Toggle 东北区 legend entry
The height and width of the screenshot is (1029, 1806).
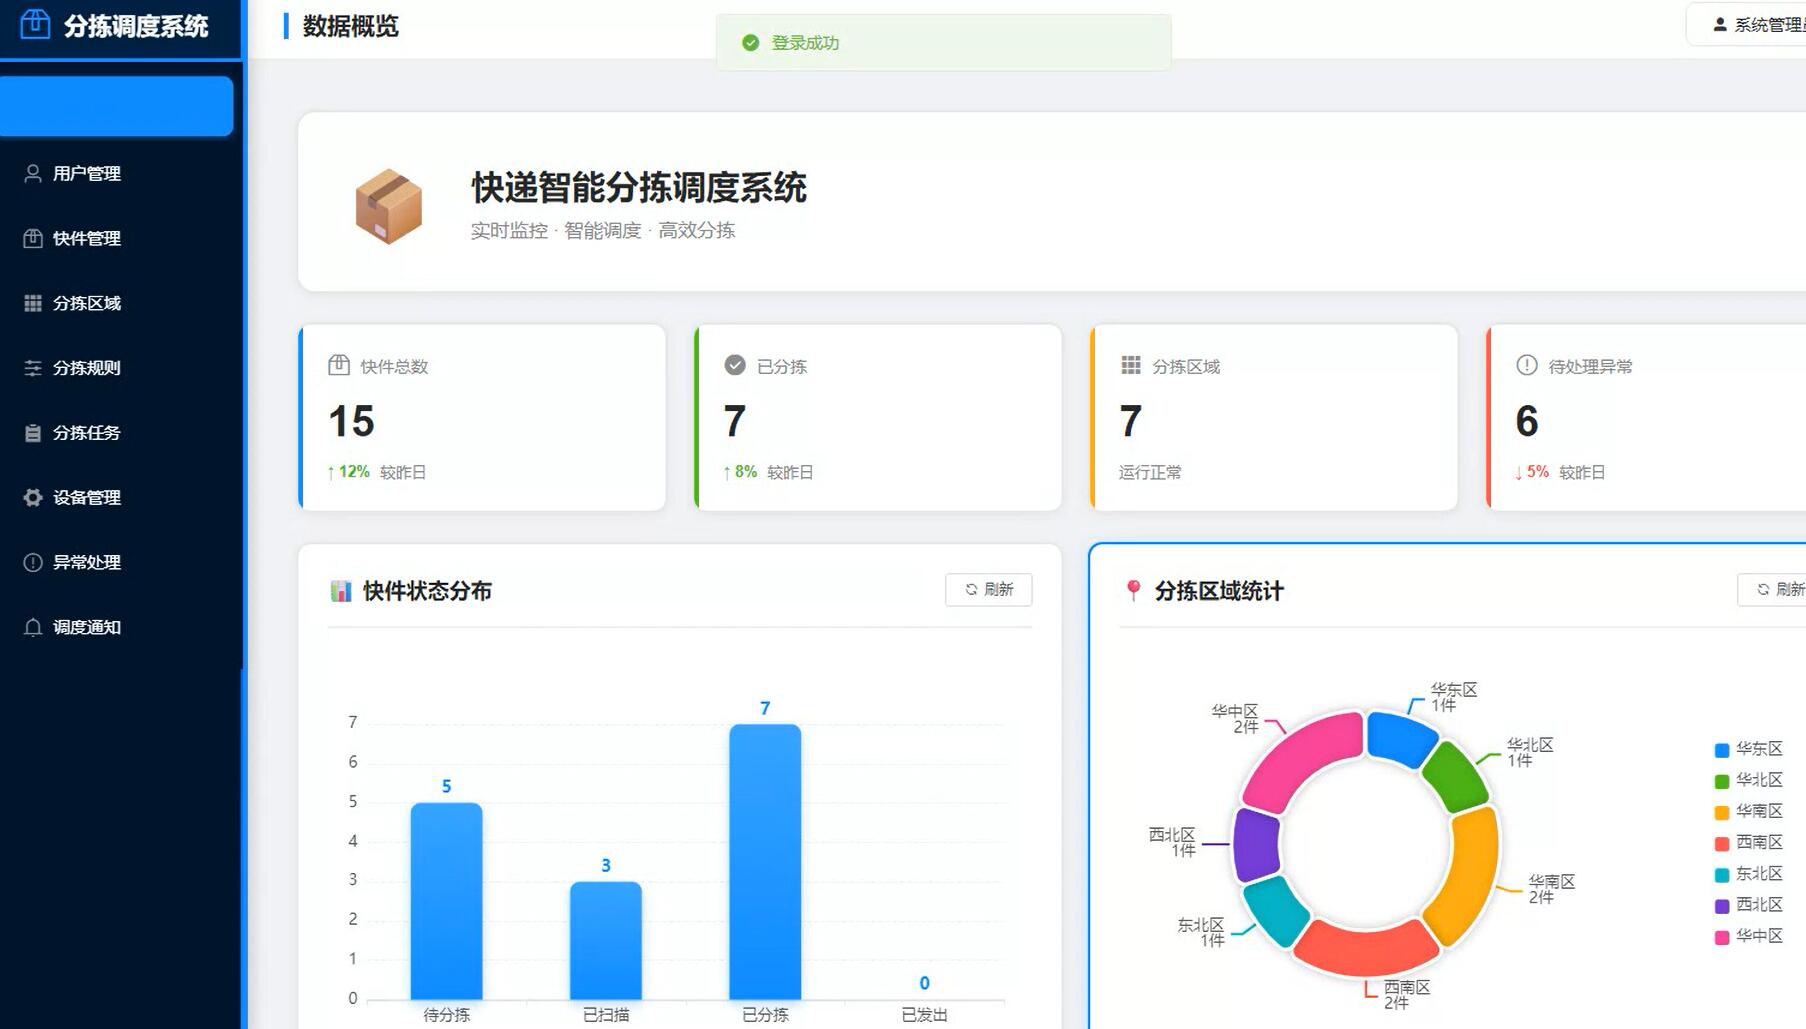point(1749,874)
